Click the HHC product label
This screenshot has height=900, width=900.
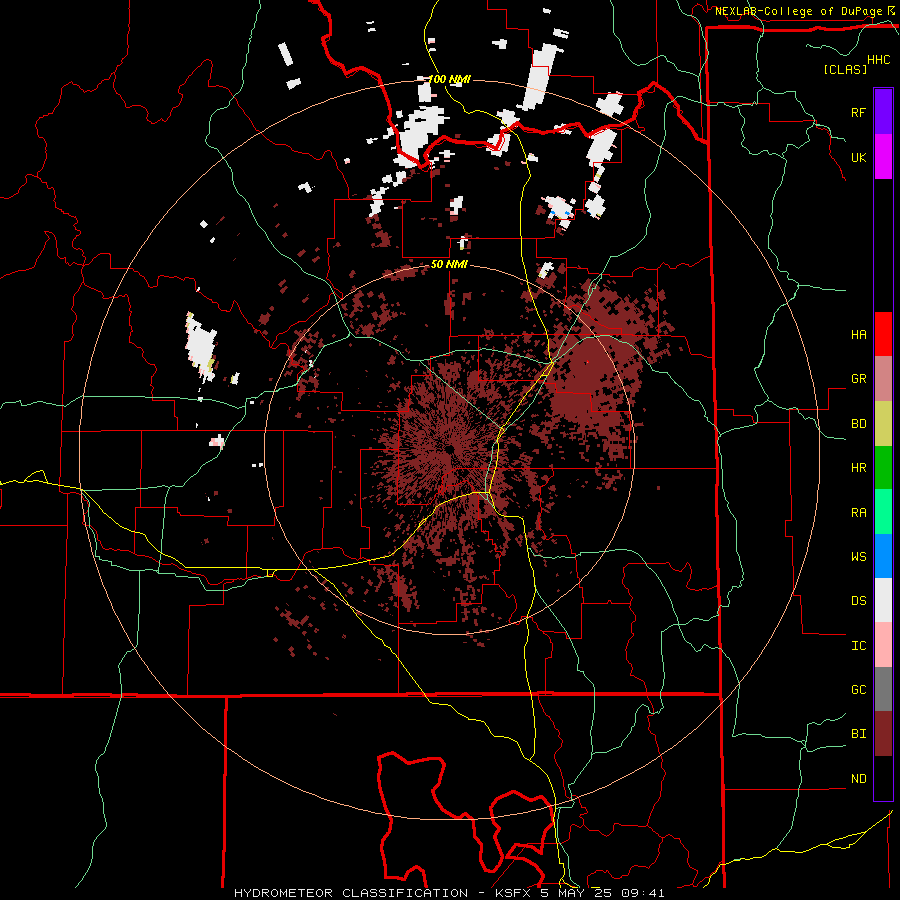pyautogui.click(x=879, y=60)
